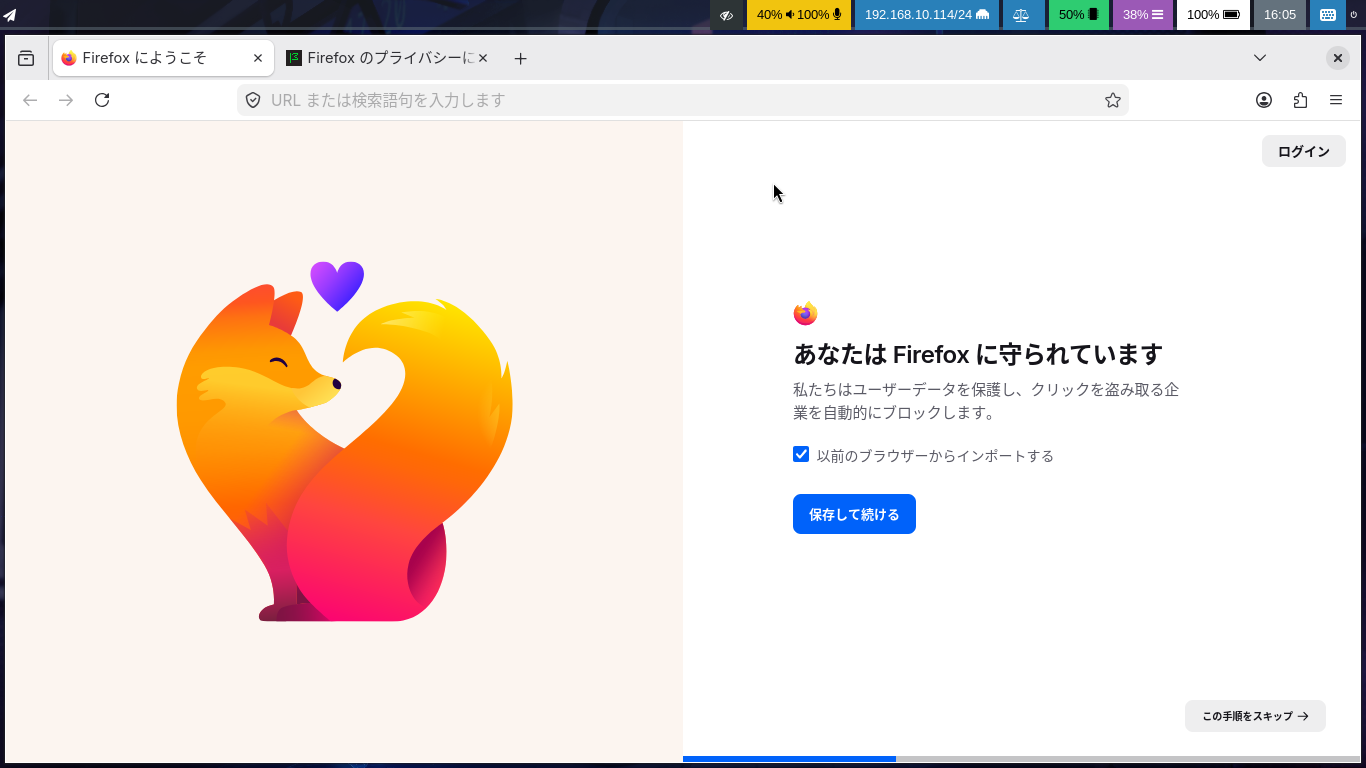Close the Firefox window with X button
The height and width of the screenshot is (768, 1366).
click(1338, 58)
